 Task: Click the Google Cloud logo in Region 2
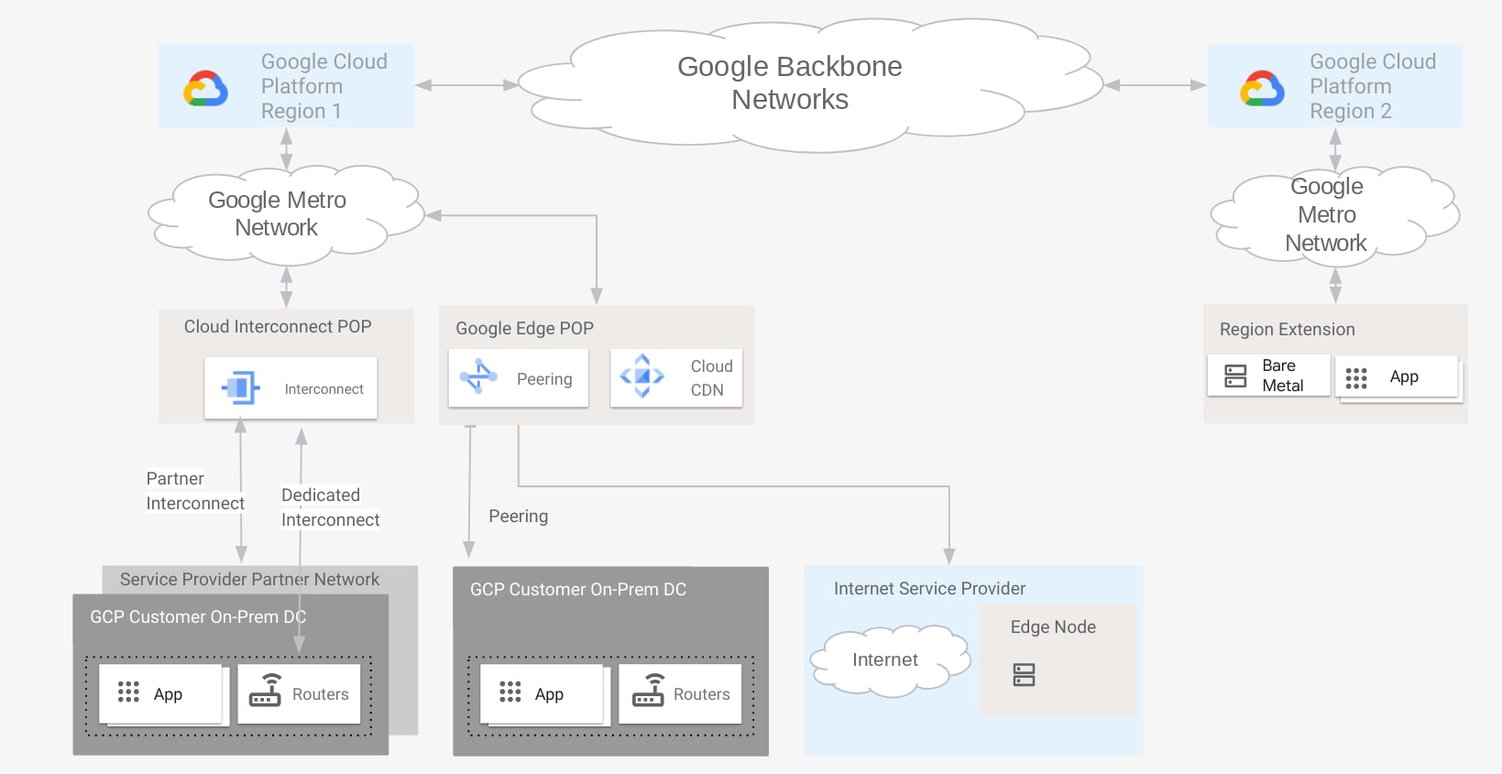pyautogui.click(x=1262, y=88)
